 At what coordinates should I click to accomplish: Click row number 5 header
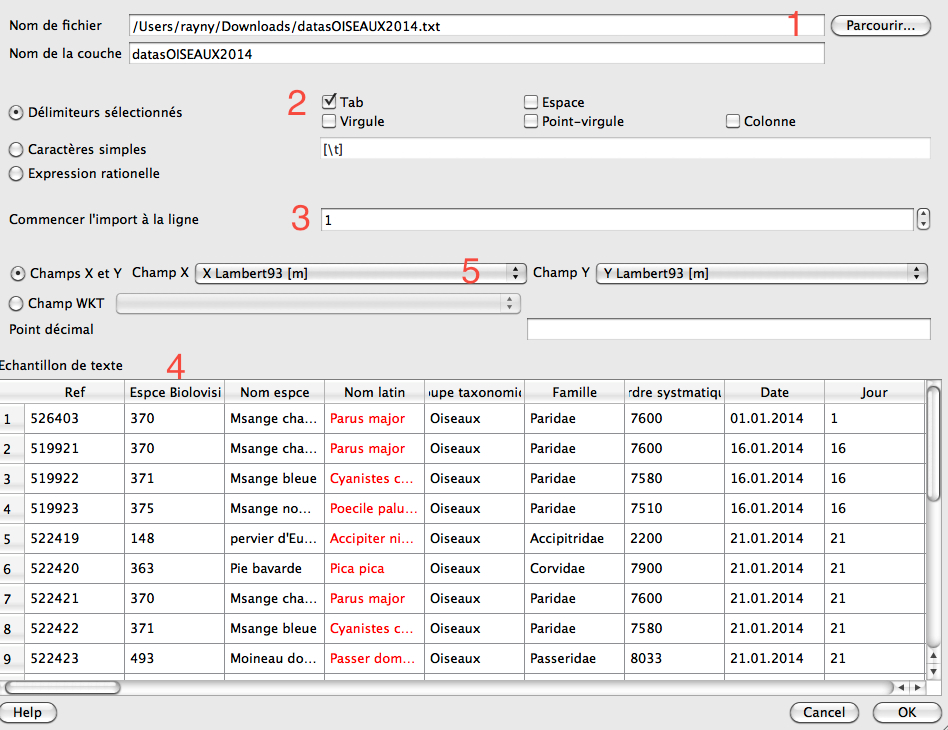11,538
